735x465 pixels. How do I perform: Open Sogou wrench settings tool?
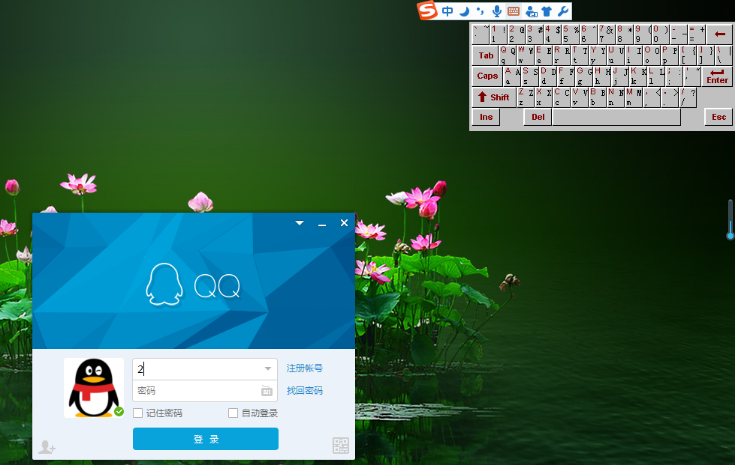click(562, 11)
